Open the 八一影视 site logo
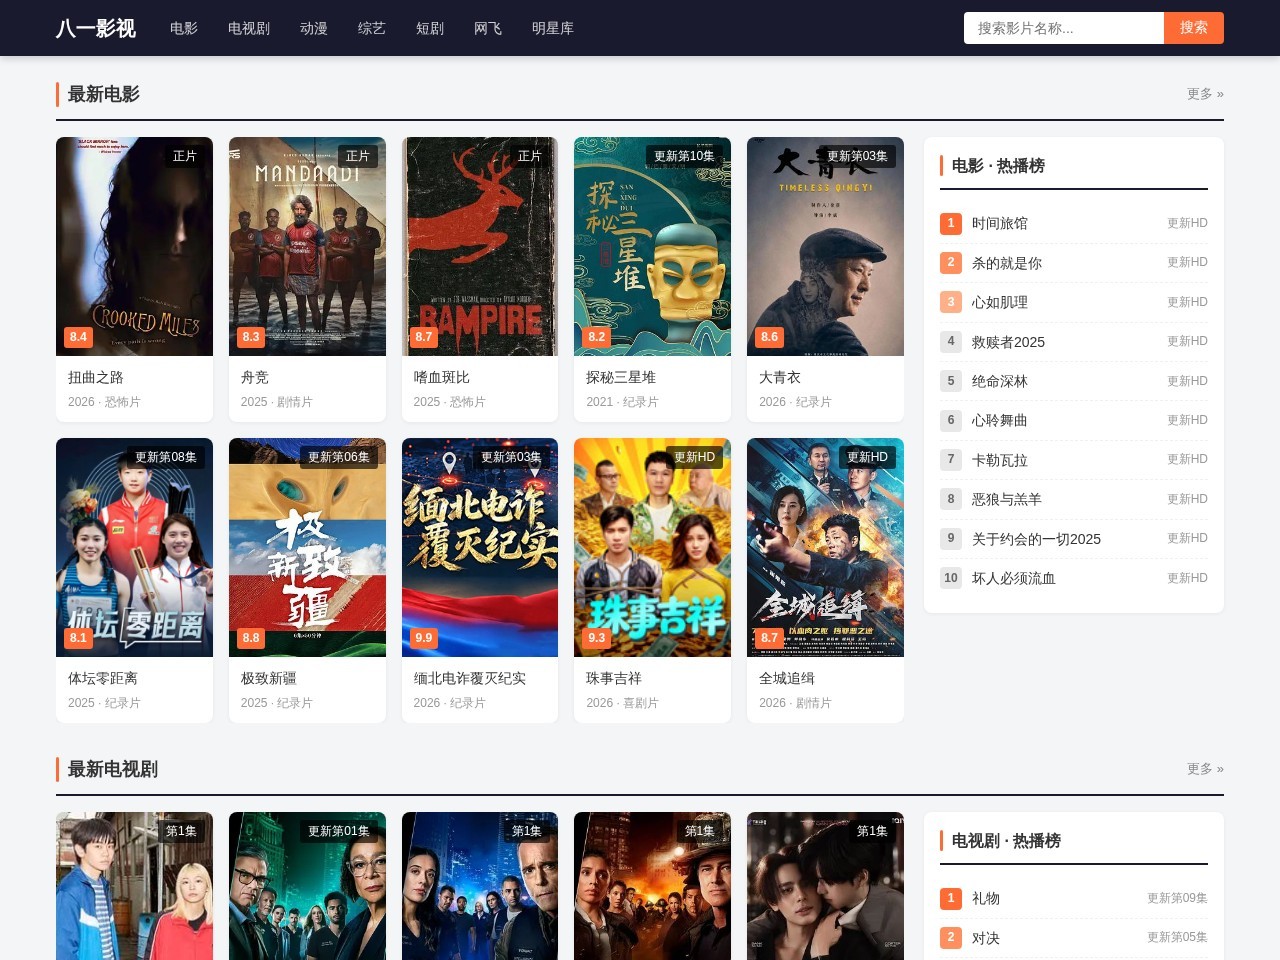 [x=96, y=28]
